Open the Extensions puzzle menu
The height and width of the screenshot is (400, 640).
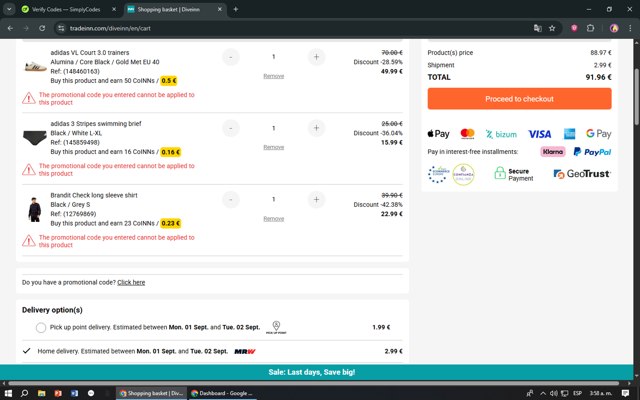[590, 28]
